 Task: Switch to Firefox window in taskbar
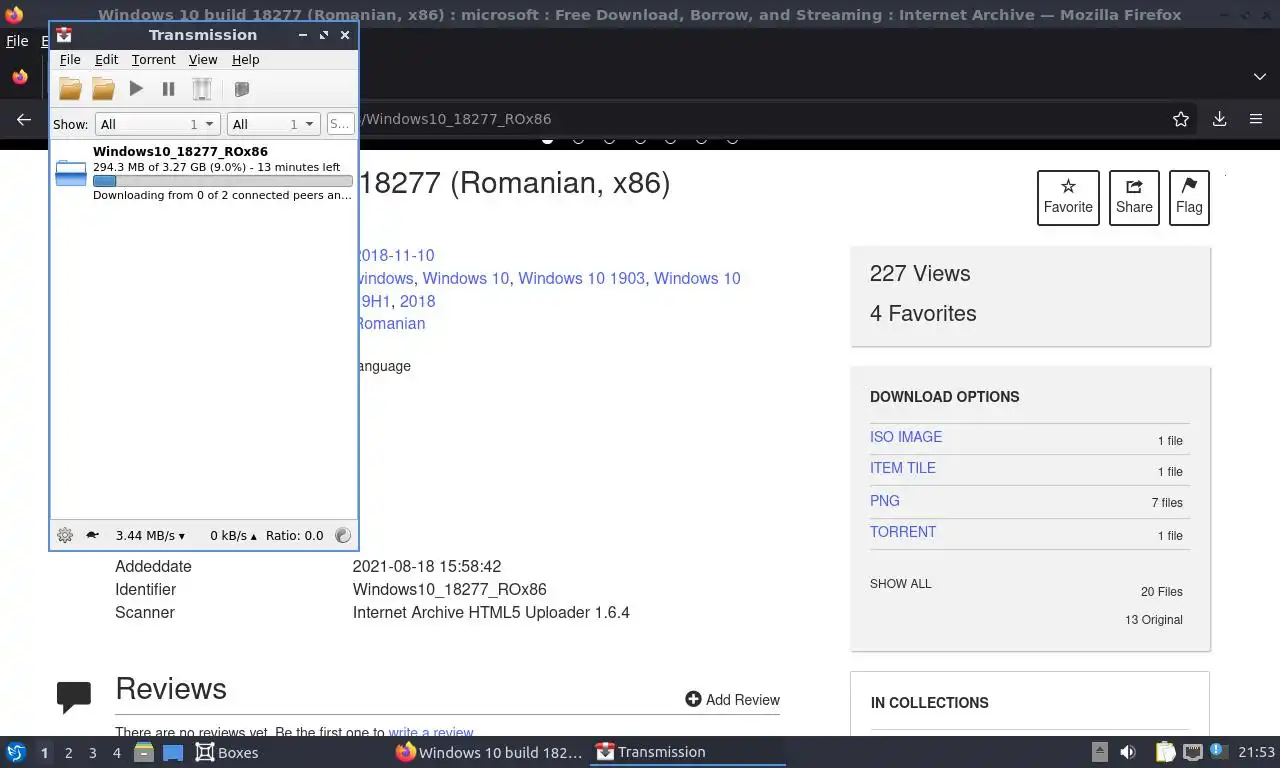[489, 752]
